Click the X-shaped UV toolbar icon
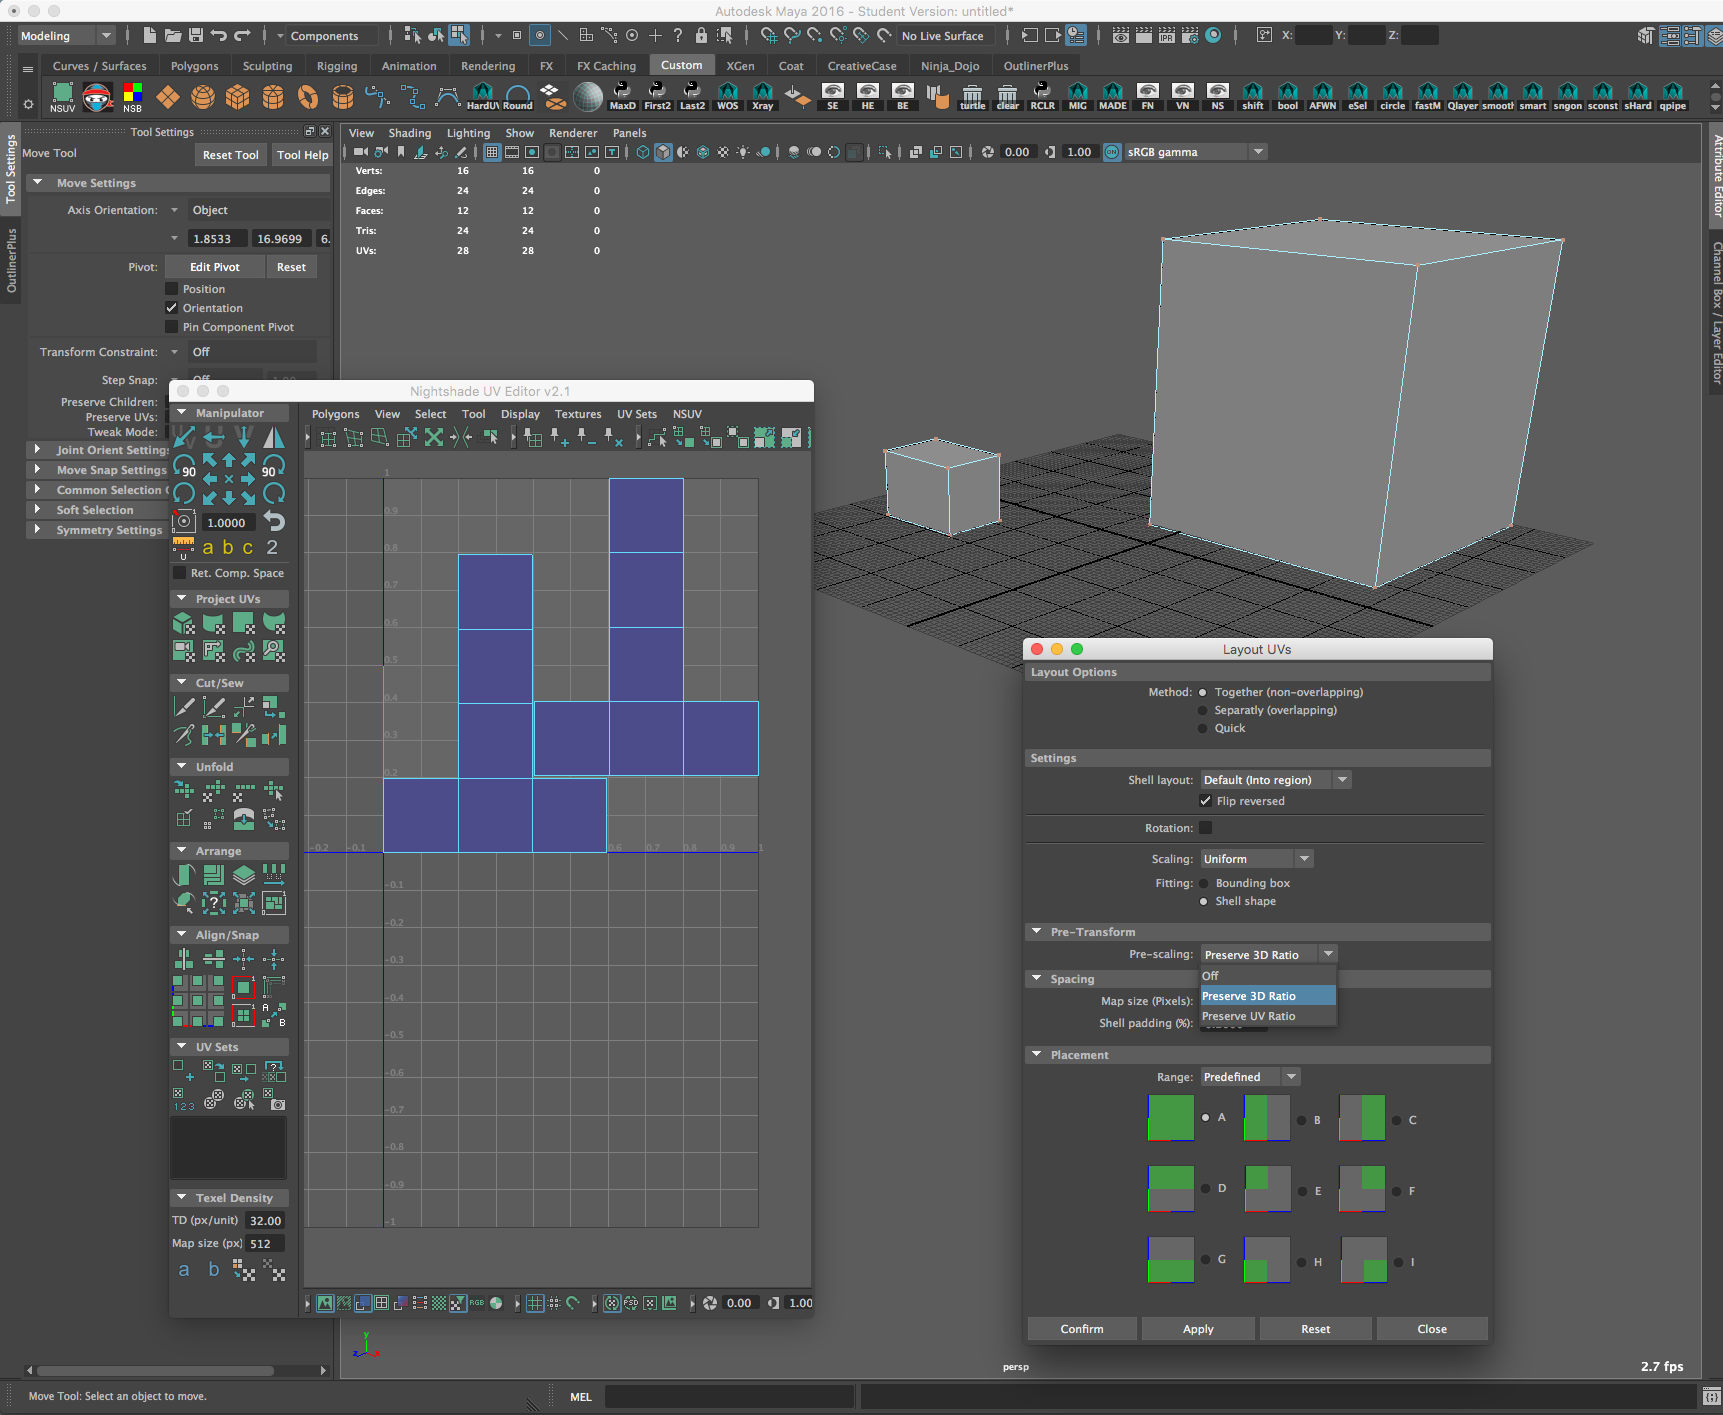Screen dimensions: 1723x1415 (x=433, y=437)
